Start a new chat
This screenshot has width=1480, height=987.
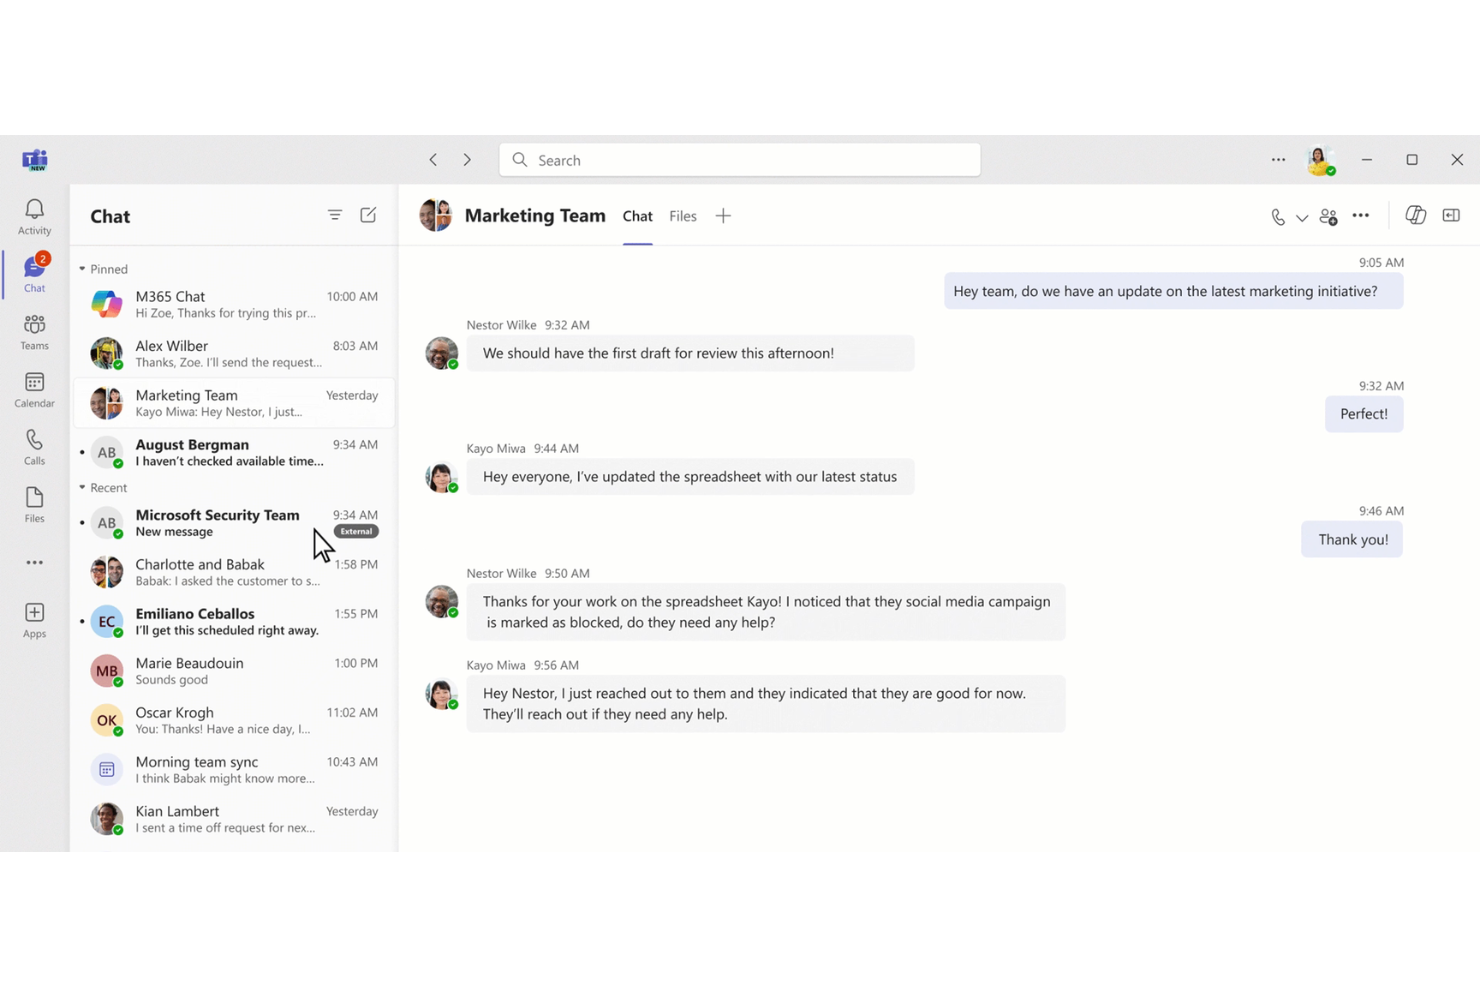coord(368,215)
